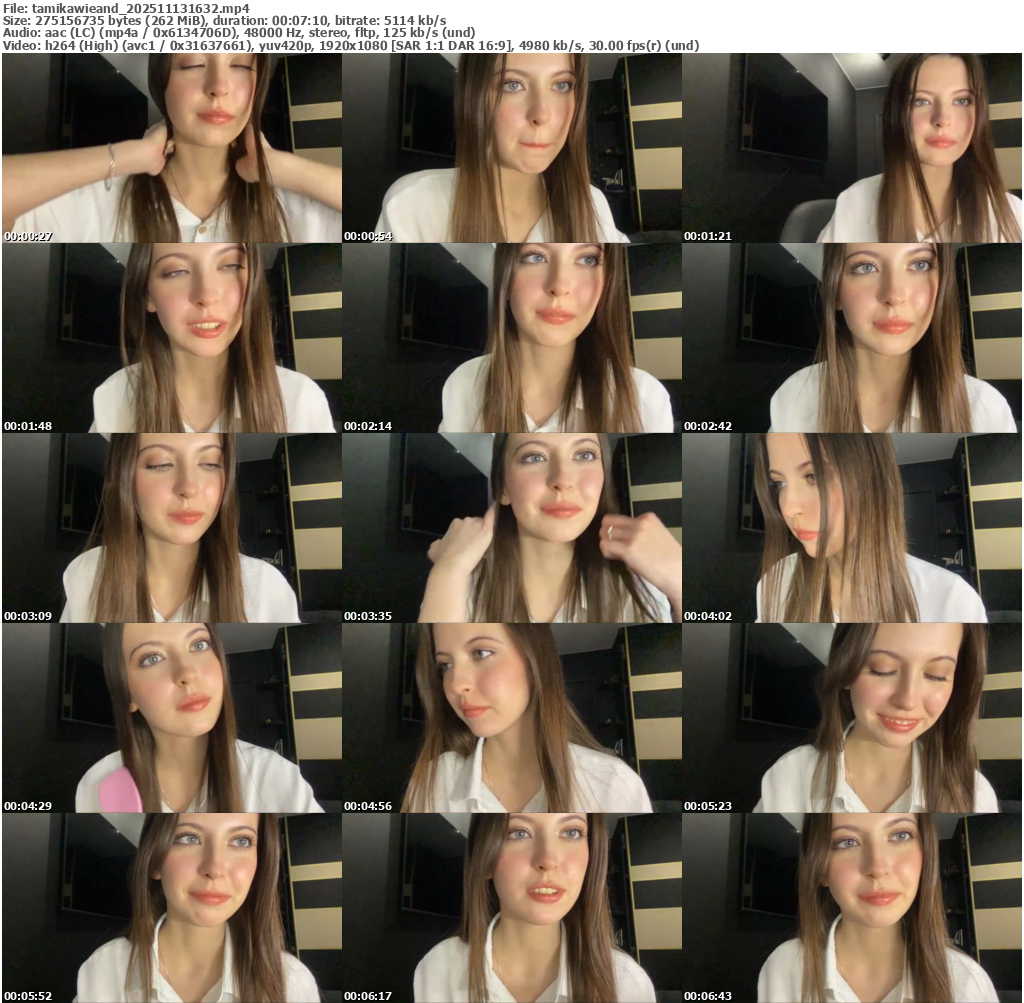Click the 00:01:21 video frame
1024x1003 pixels.
(x=852, y=148)
